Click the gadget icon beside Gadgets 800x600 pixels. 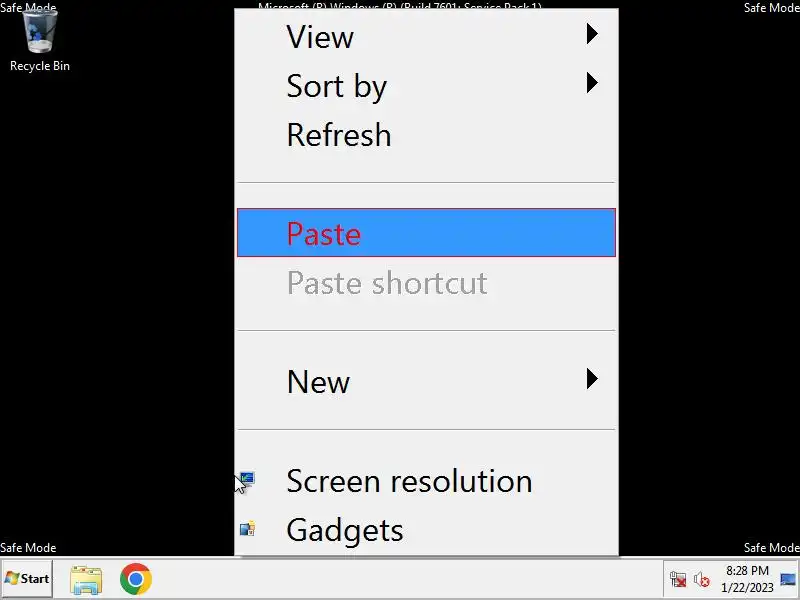click(x=247, y=529)
